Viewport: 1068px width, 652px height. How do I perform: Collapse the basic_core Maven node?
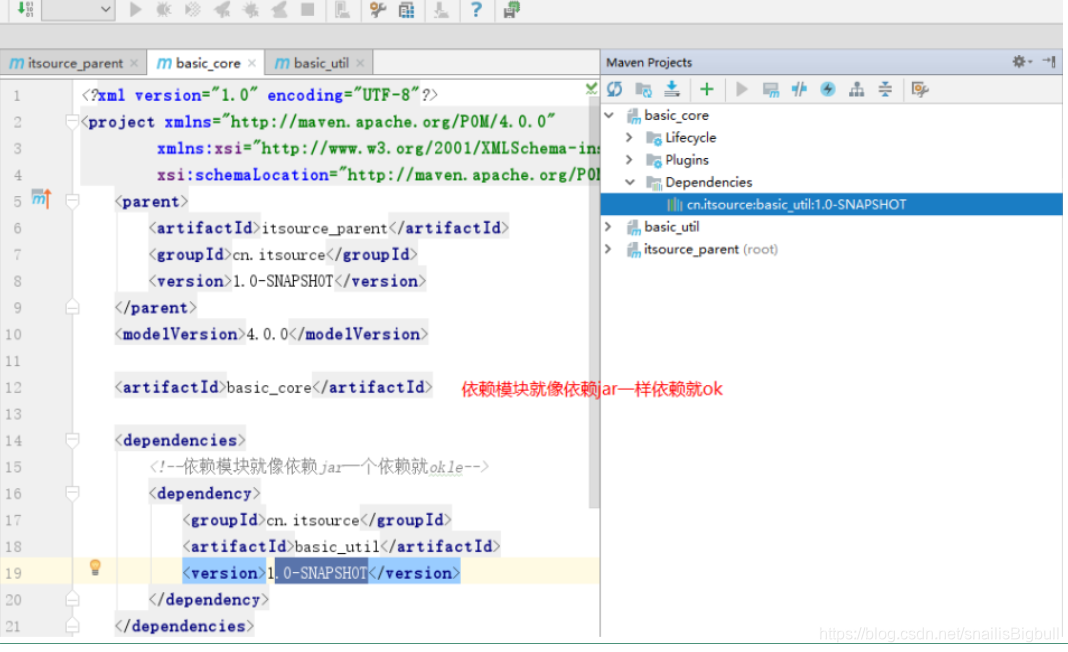tap(610, 115)
